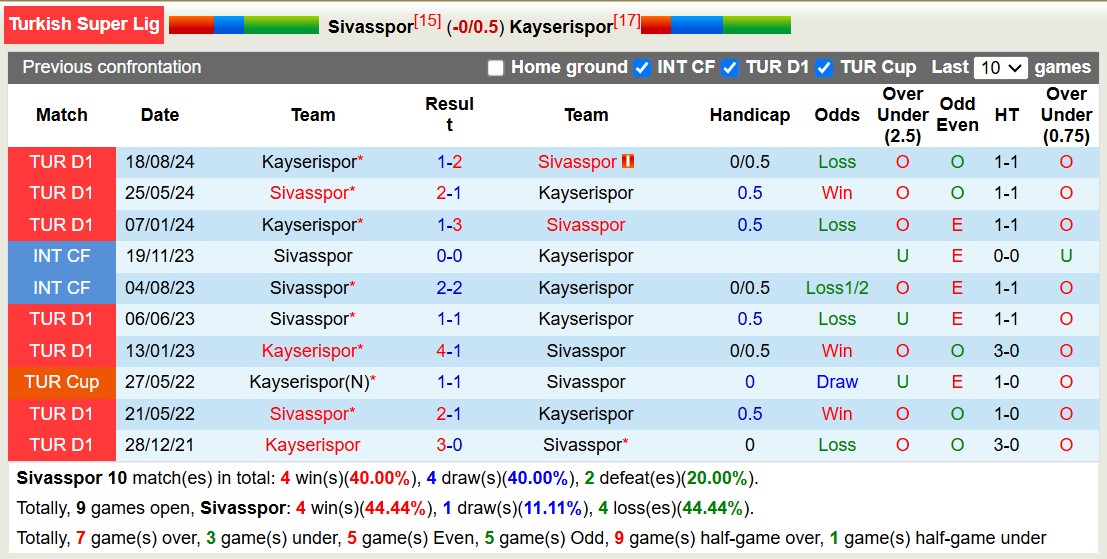Click HT score 0-0 in 19/11/23 row
The width and height of the screenshot is (1107, 559).
coord(1006,256)
